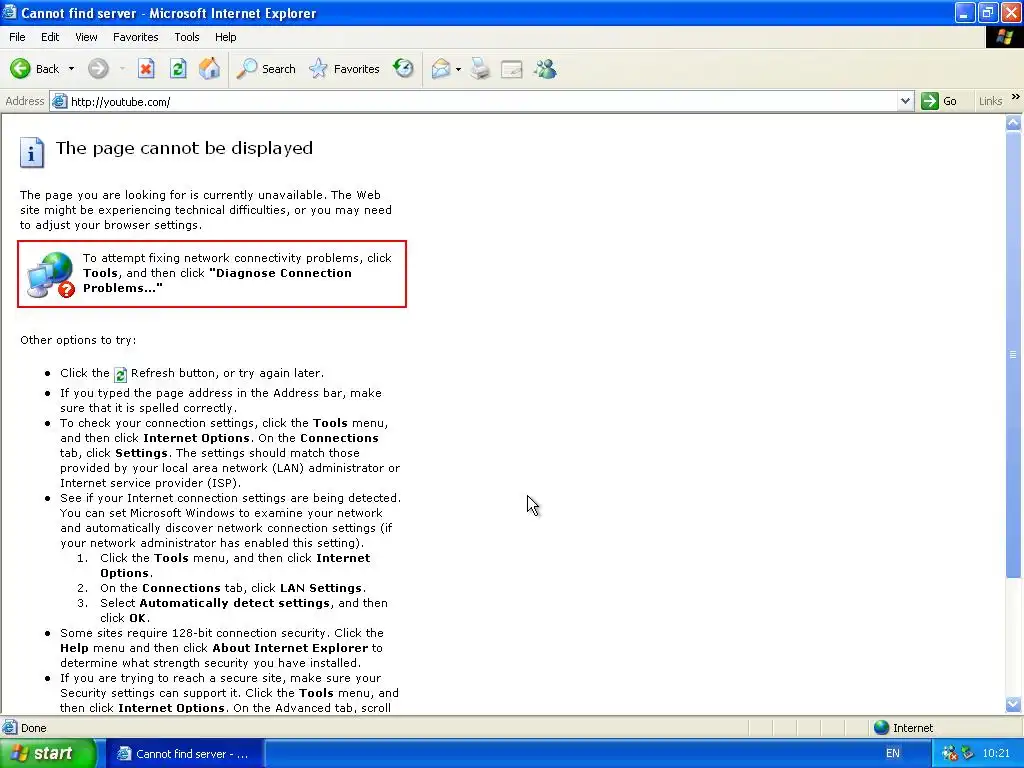Click the Mail envelope icon

(441, 69)
